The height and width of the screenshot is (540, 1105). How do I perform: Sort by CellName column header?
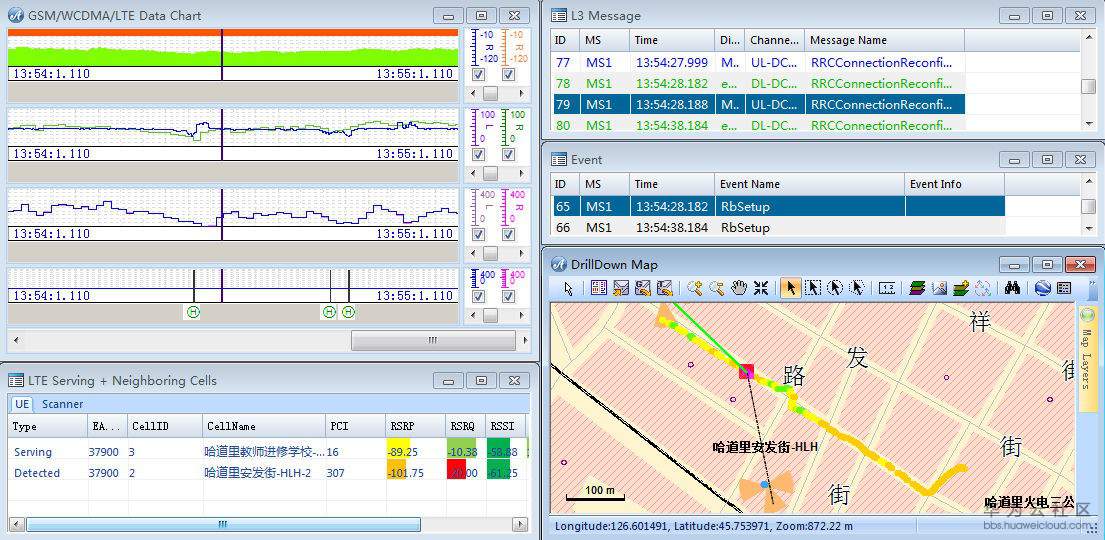pyautogui.click(x=263, y=426)
